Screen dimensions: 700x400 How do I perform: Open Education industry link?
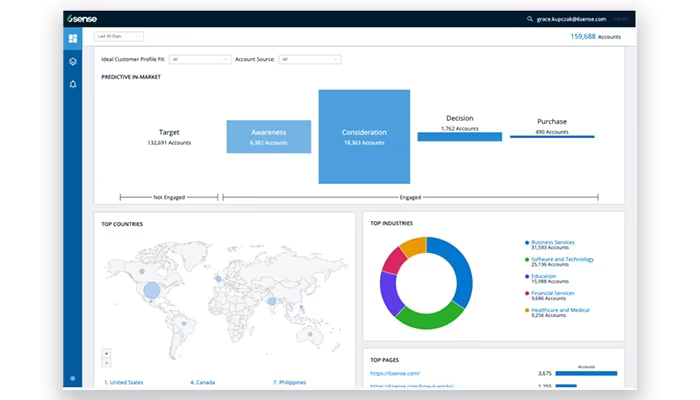(x=543, y=276)
